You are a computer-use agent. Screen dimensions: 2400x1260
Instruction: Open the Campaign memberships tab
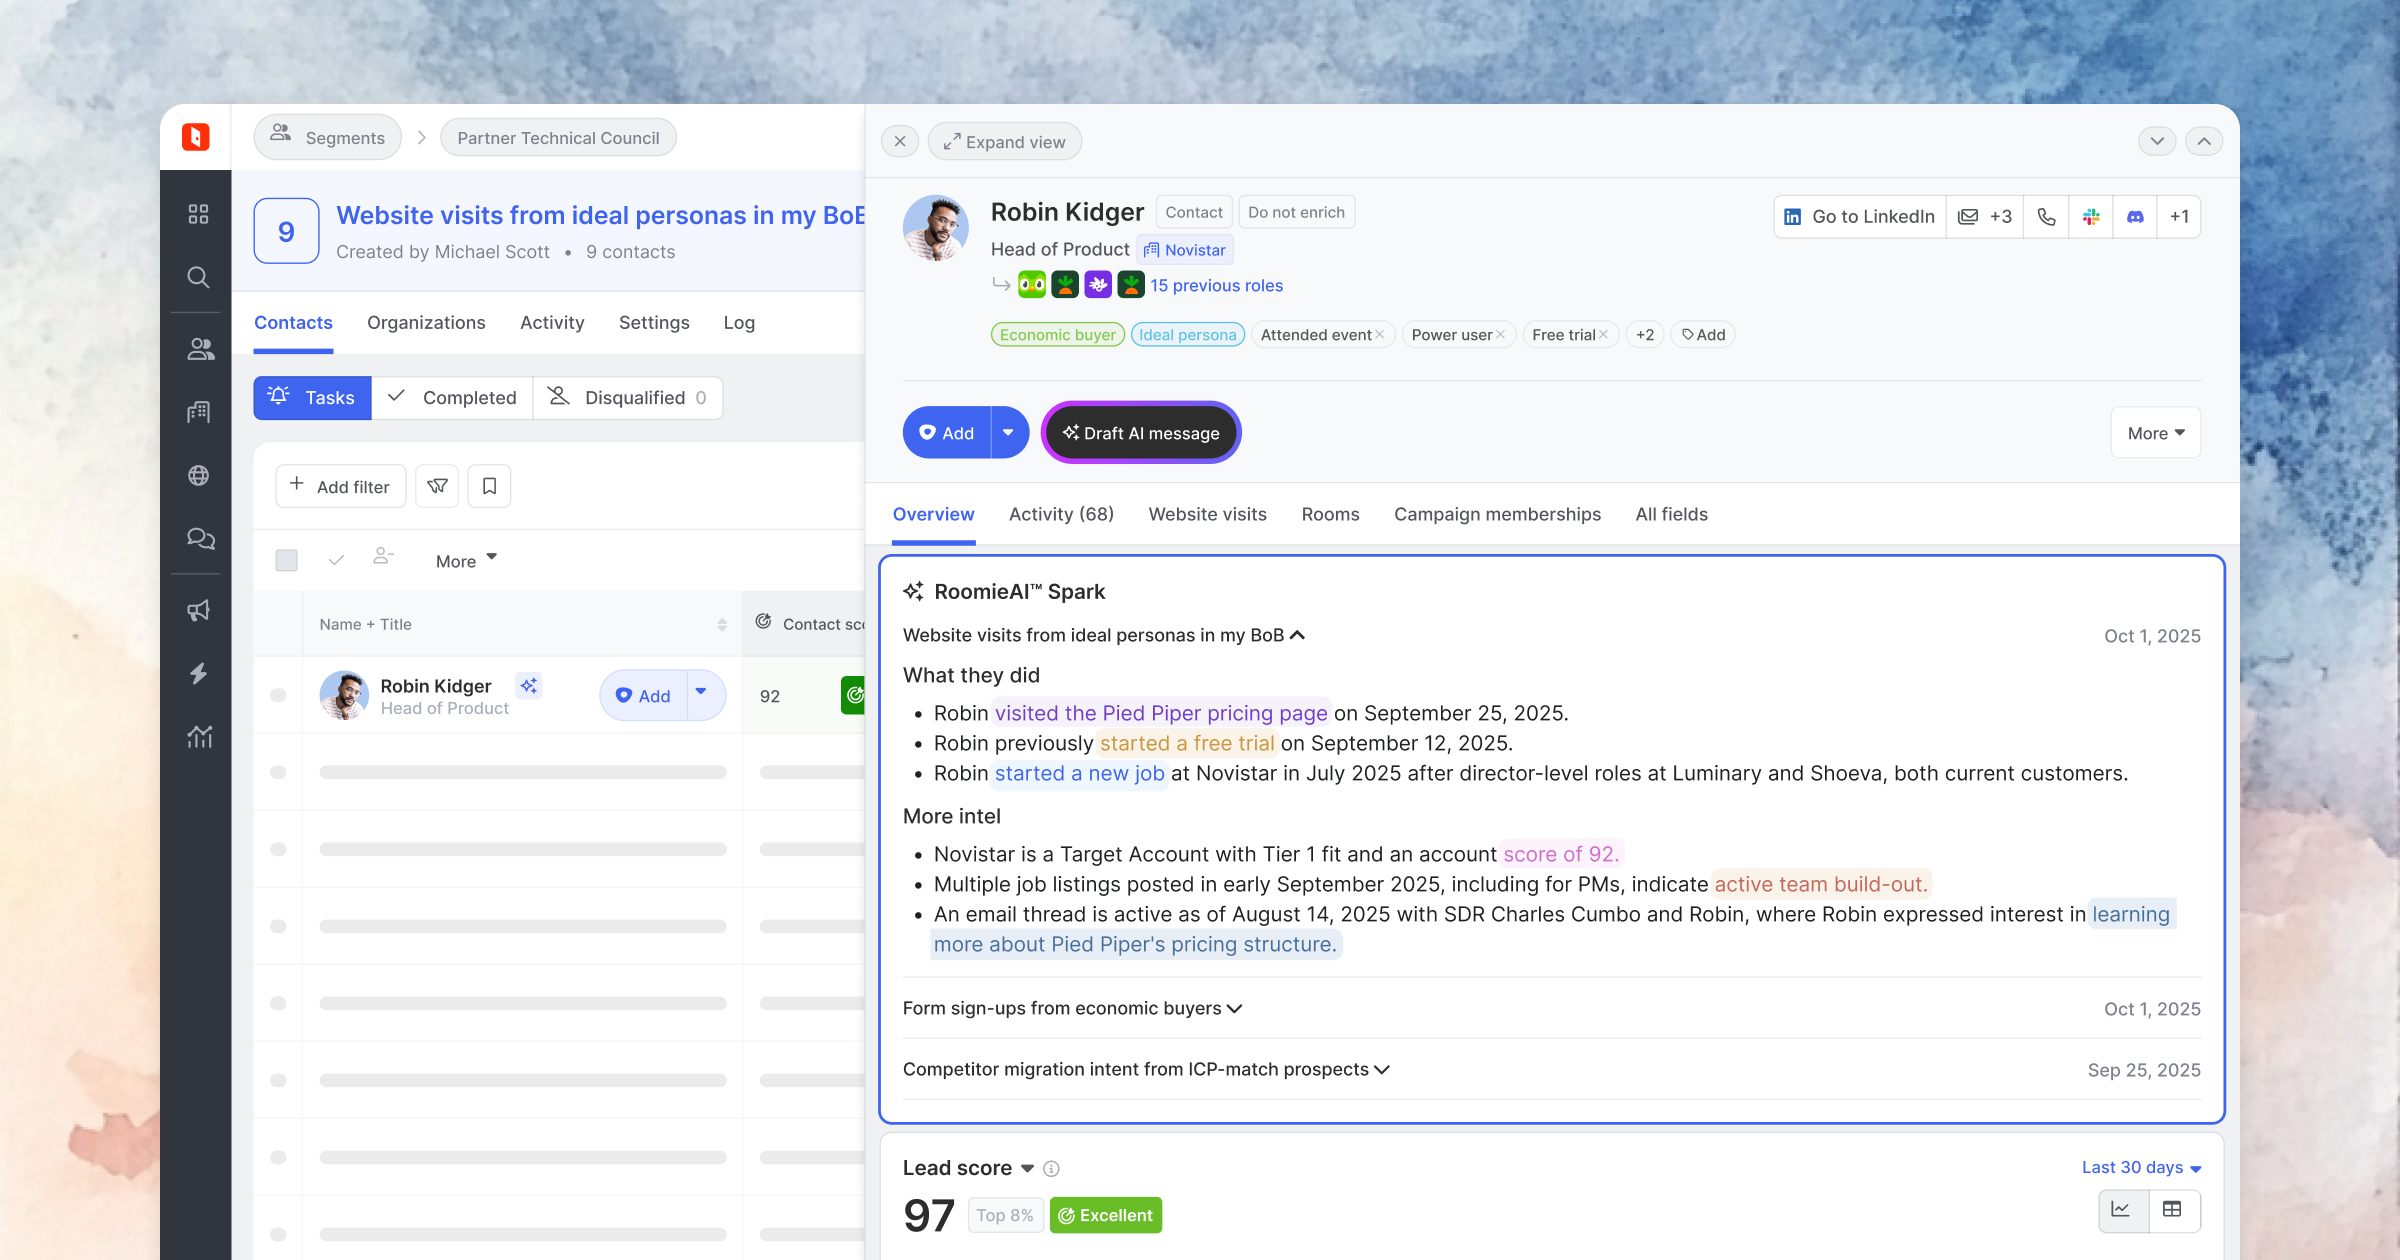coord(1497,514)
